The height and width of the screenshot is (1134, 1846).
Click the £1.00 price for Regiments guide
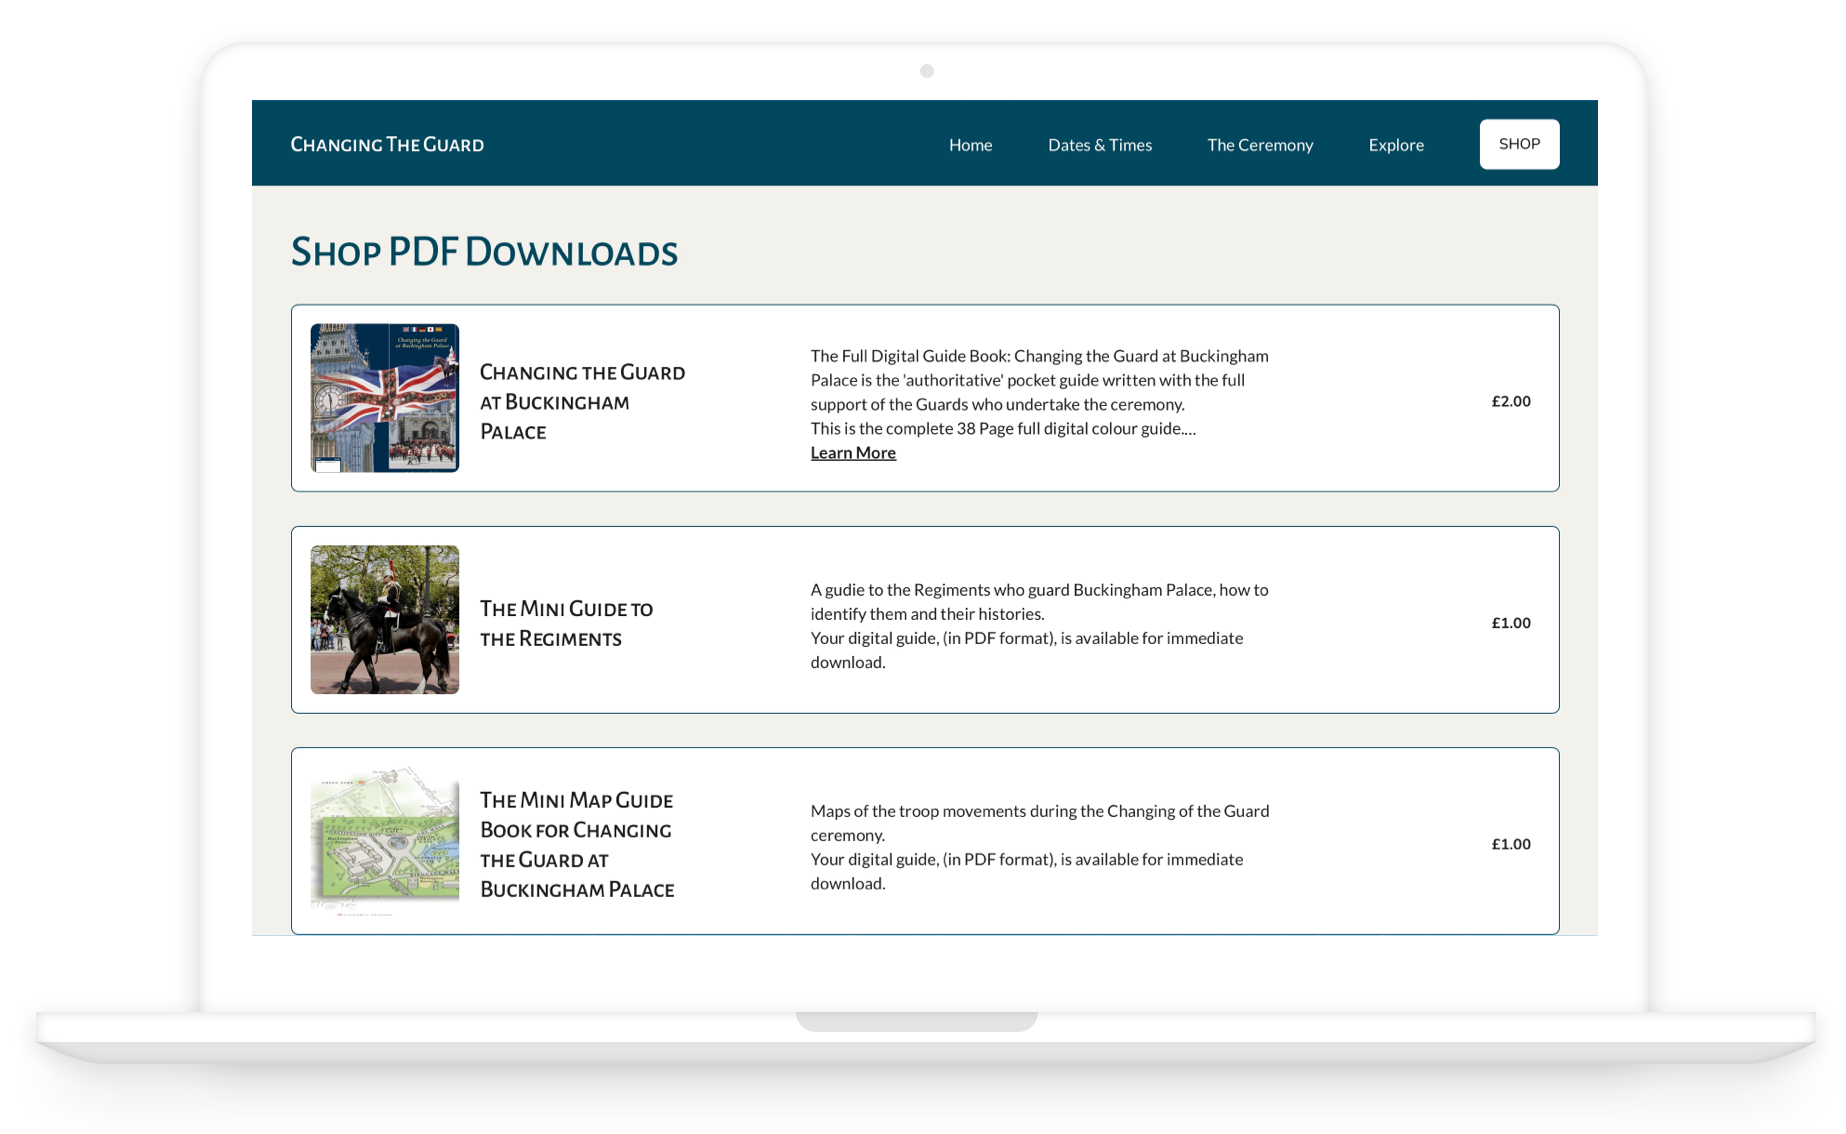[1511, 623]
